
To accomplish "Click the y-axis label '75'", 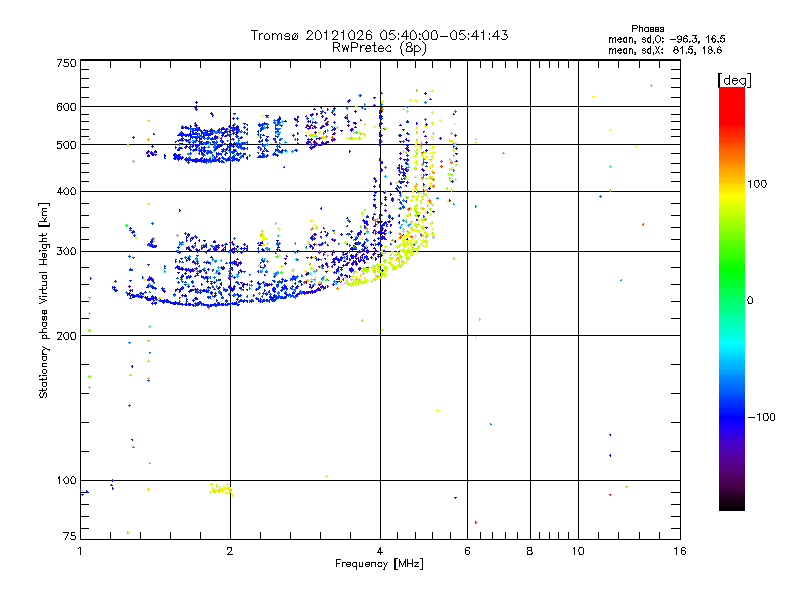I will click(x=70, y=536).
